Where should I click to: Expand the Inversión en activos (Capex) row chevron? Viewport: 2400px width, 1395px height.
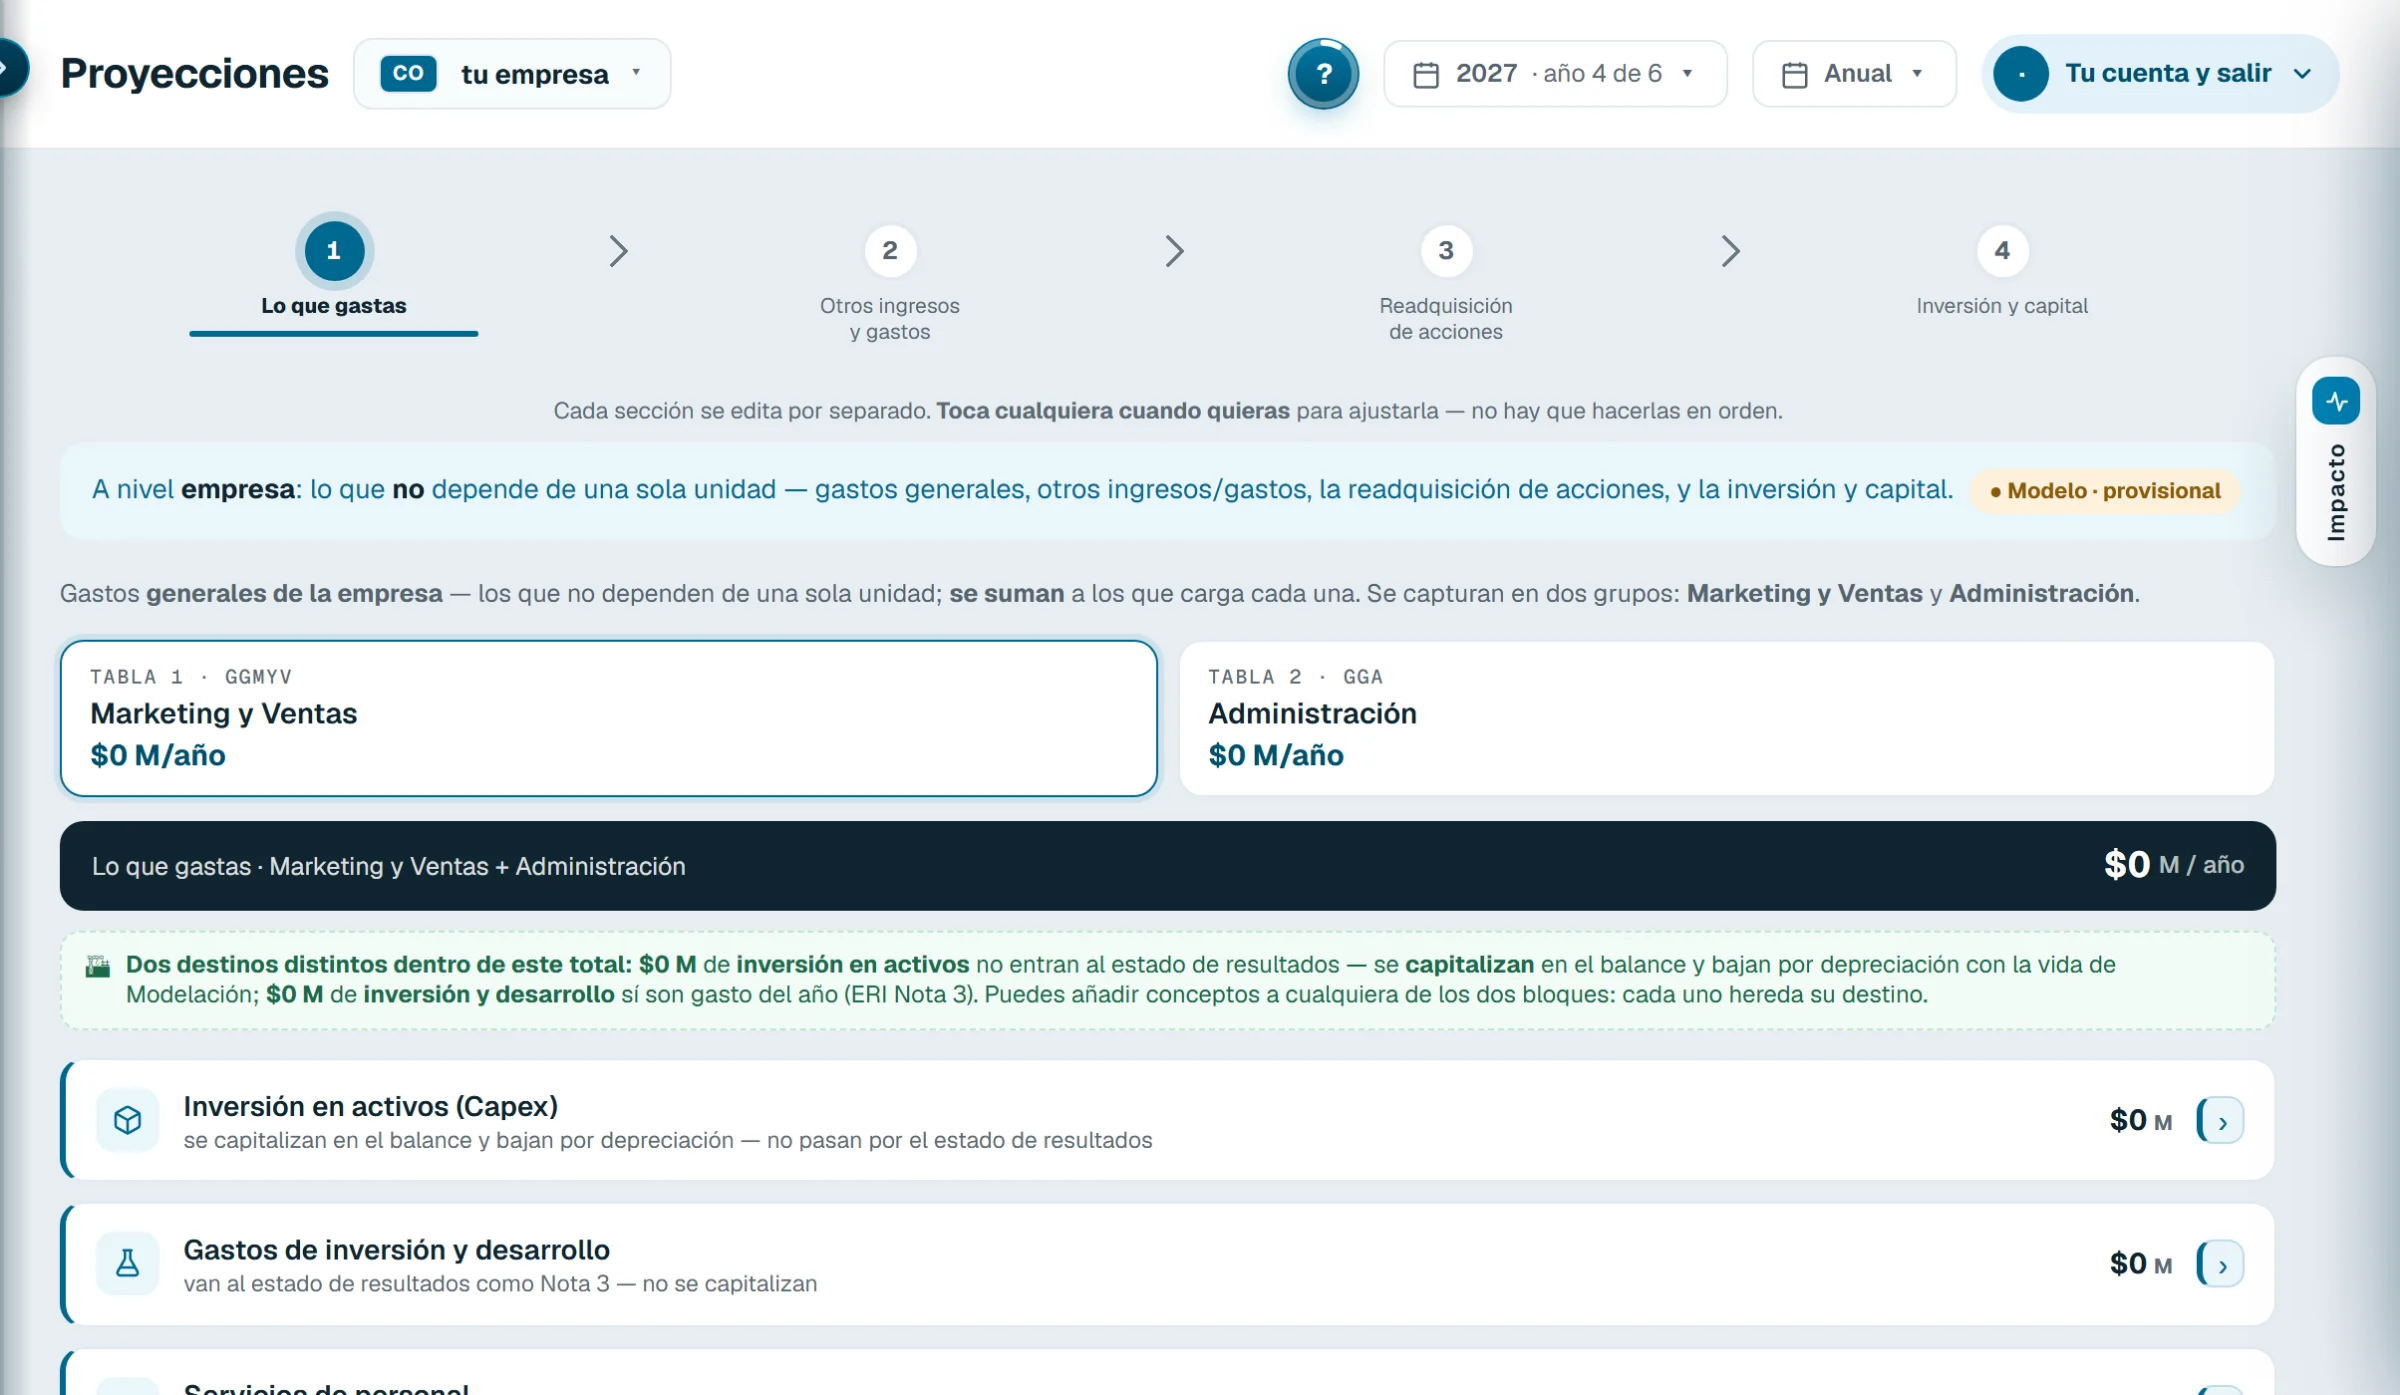click(x=2220, y=1121)
